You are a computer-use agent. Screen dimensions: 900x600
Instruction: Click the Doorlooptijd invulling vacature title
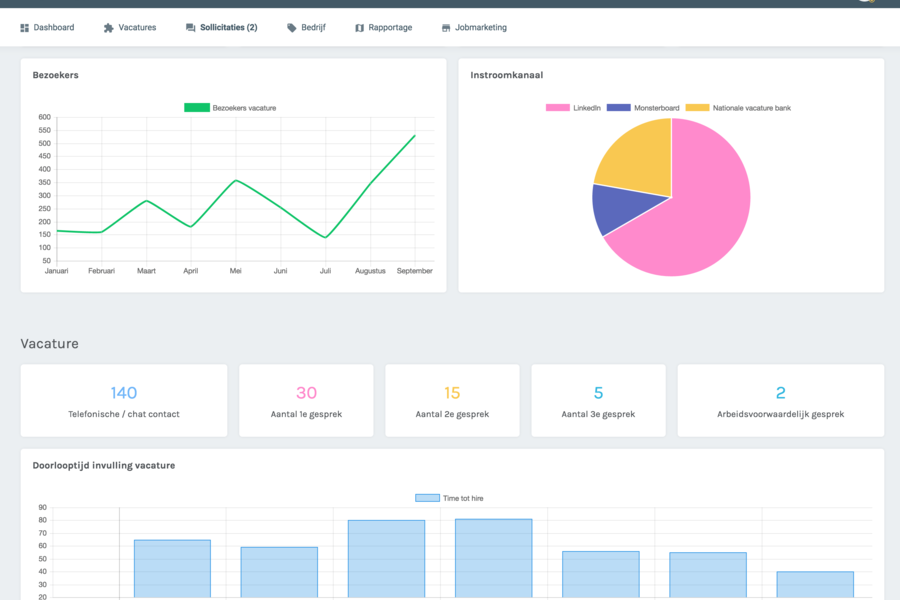pos(104,466)
